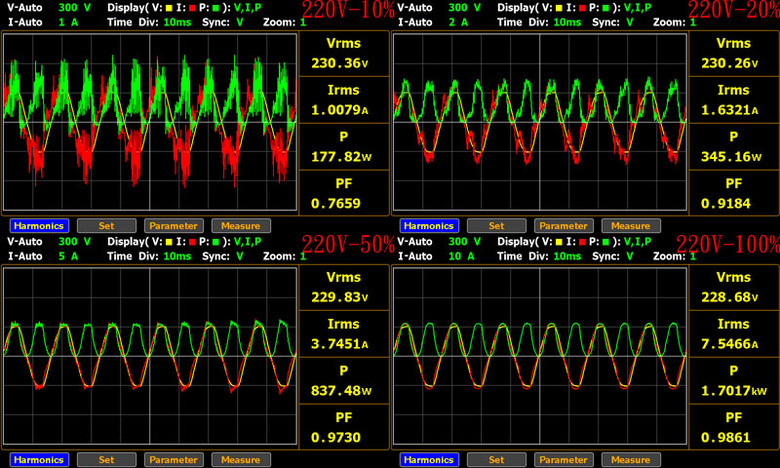Click the I-Auto range value 2 A
The width and height of the screenshot is (780, 468).
[458, 22]
